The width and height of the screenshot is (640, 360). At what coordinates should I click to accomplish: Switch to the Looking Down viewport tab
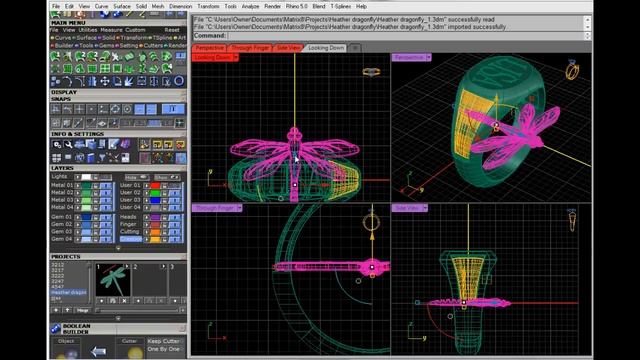point(326,48)
